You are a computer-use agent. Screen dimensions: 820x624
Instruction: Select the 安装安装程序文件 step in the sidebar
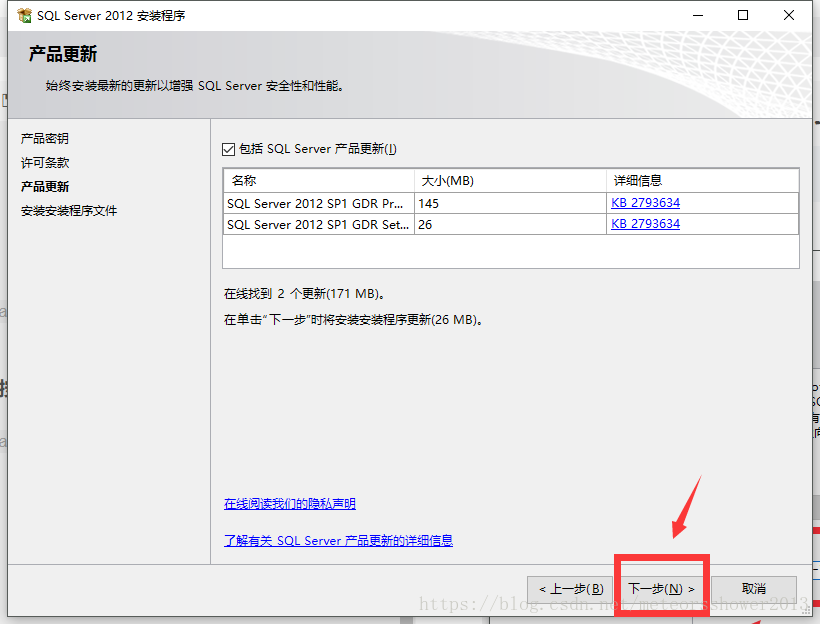[69, 211]
